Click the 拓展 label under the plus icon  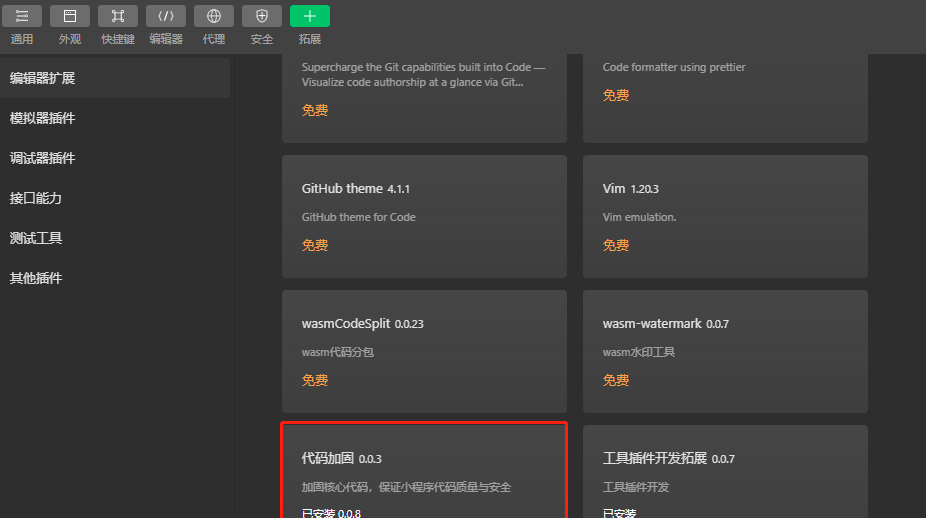(309, 39)
